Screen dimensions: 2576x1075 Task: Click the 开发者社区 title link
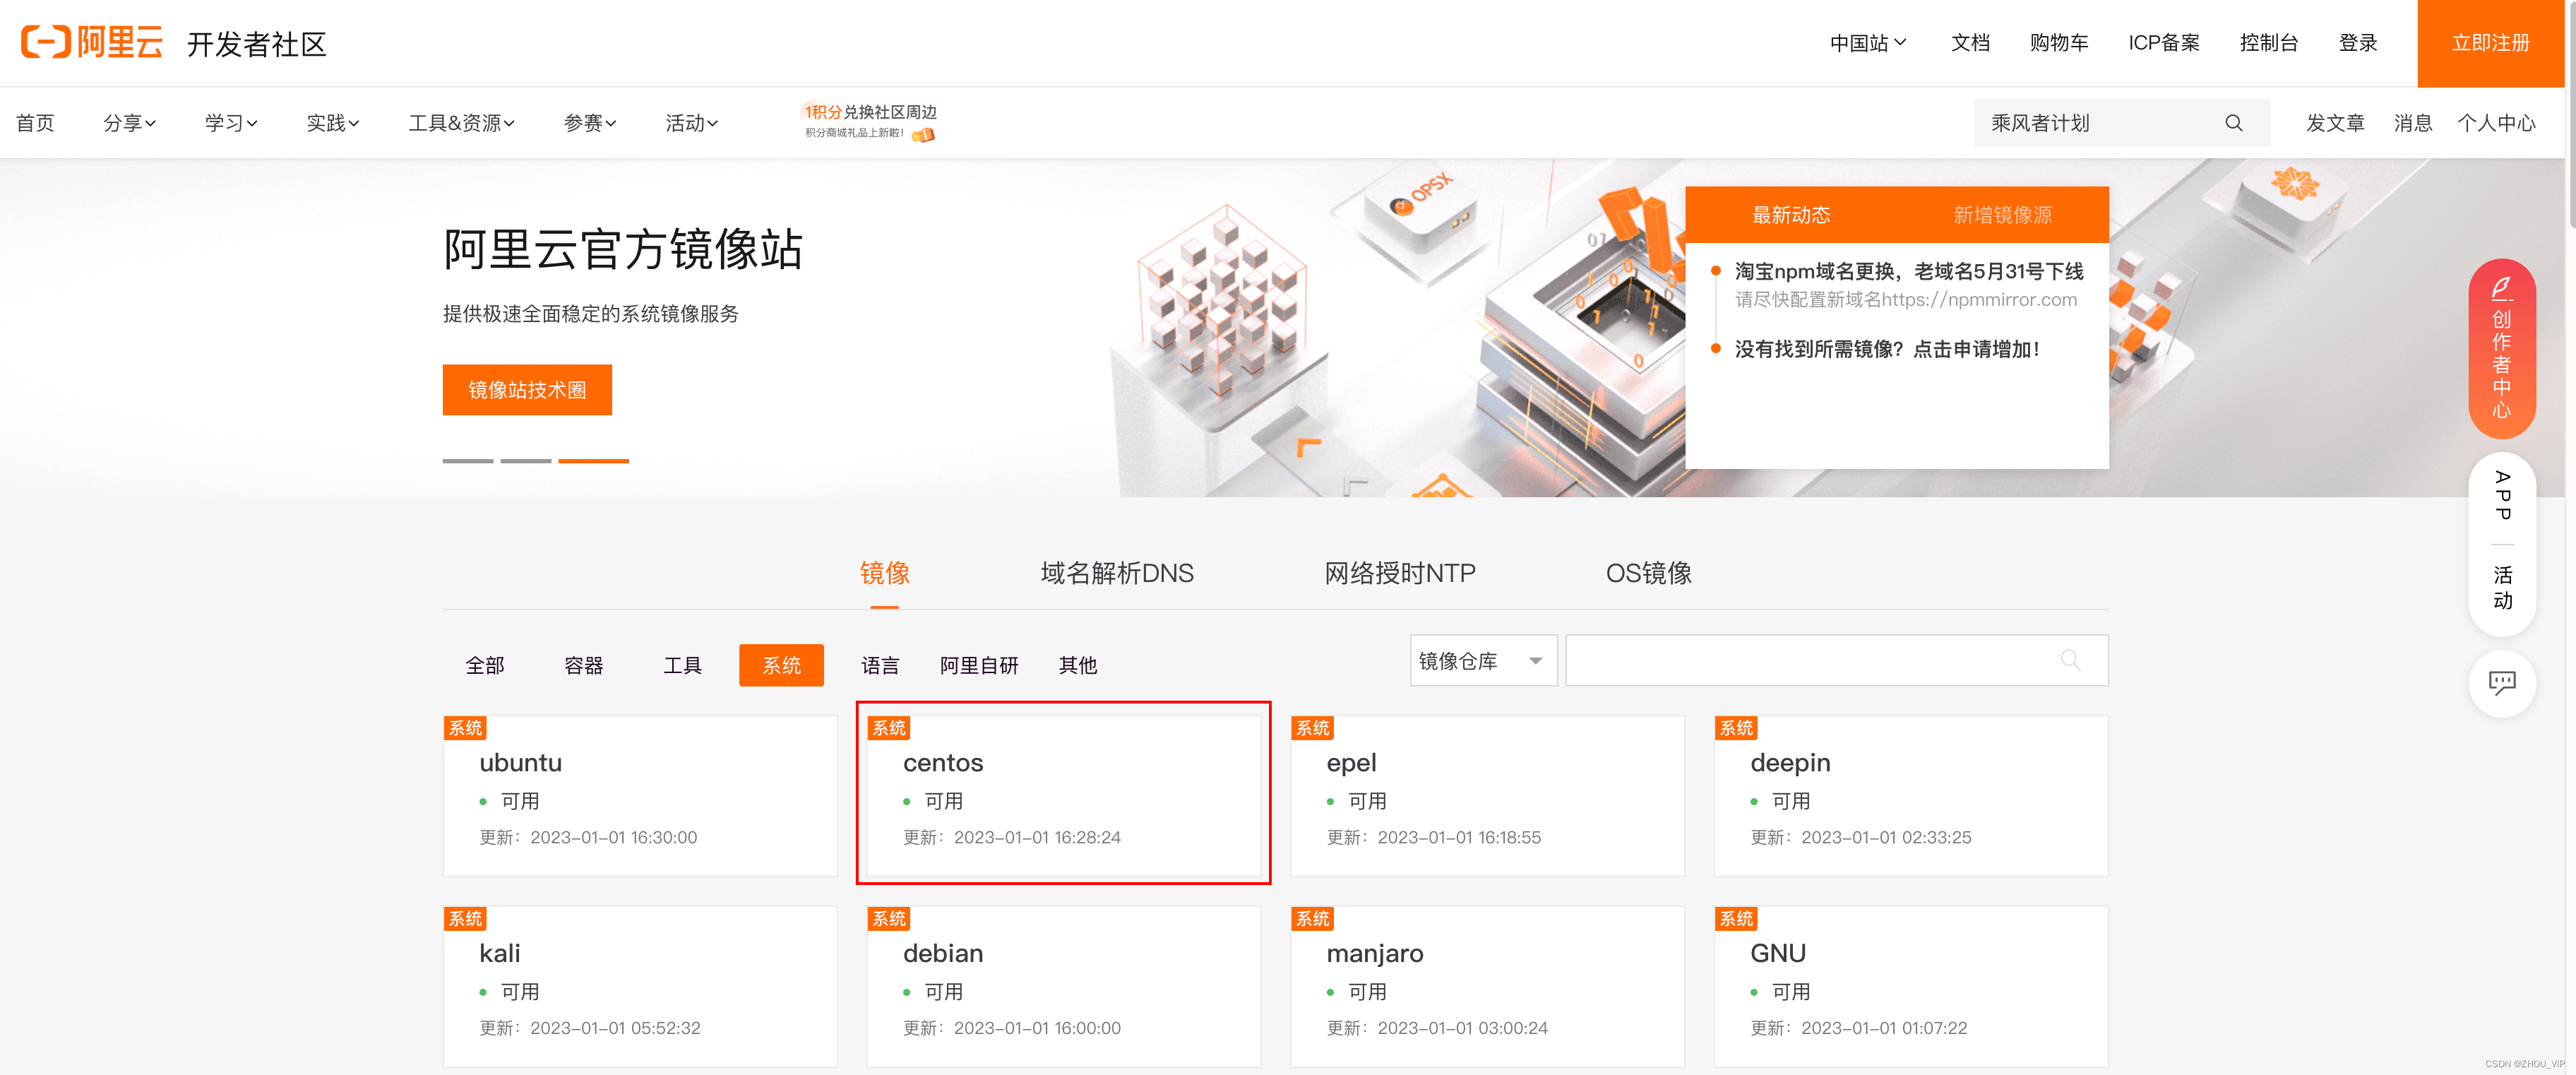pyautogui.click(x=257, y=44)
